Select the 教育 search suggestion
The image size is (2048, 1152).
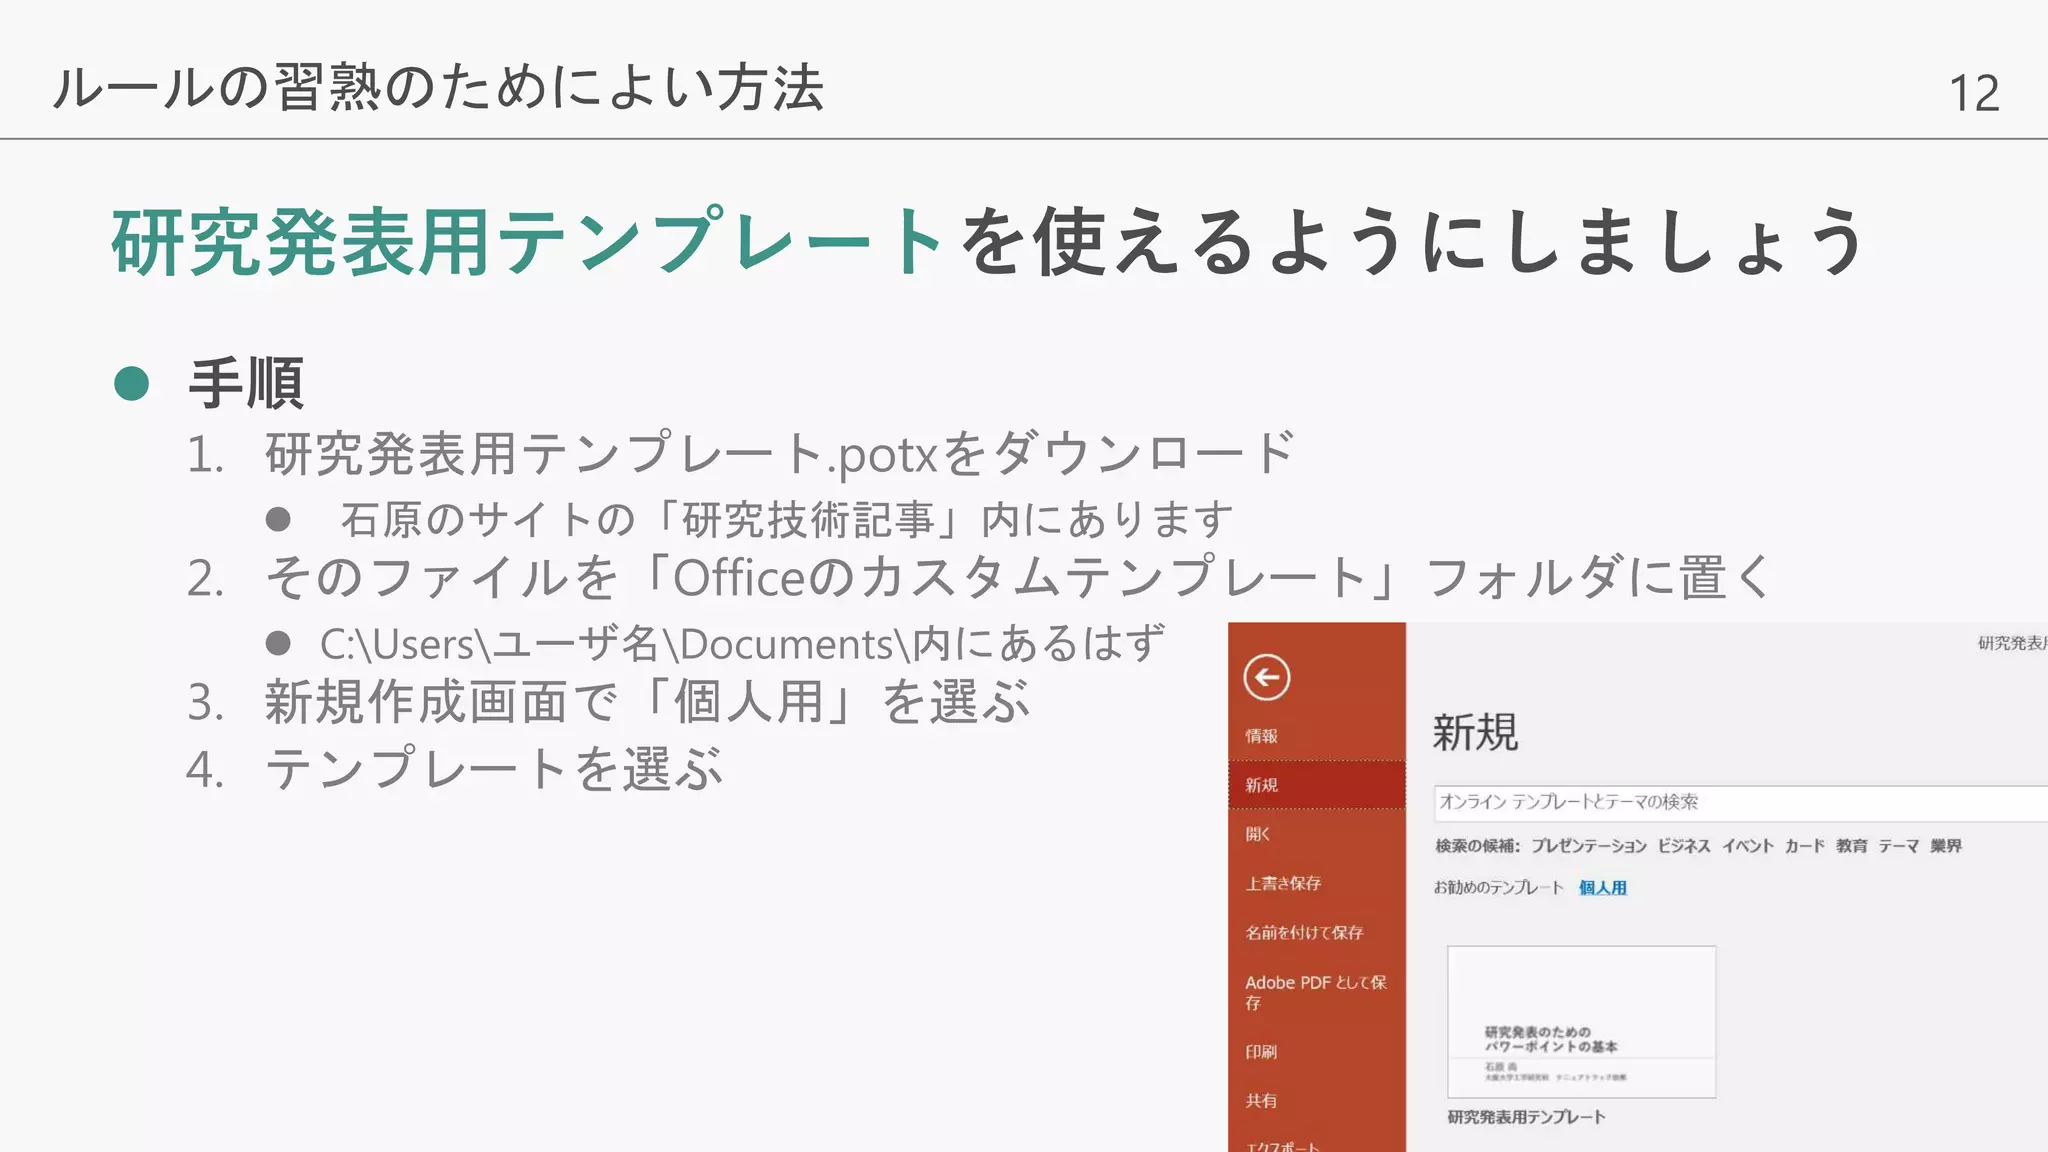coord(1852,846)
